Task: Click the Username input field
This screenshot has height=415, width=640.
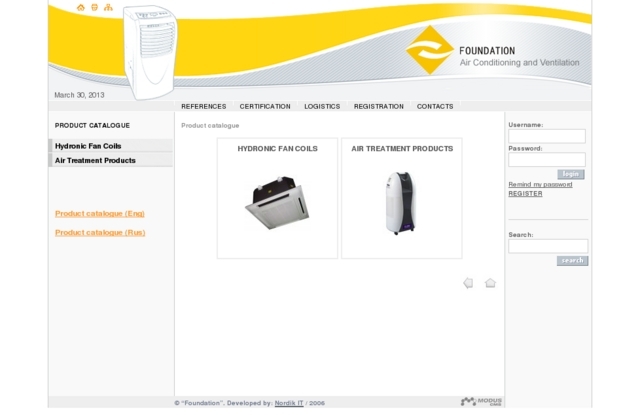Action: pos(547,136)
